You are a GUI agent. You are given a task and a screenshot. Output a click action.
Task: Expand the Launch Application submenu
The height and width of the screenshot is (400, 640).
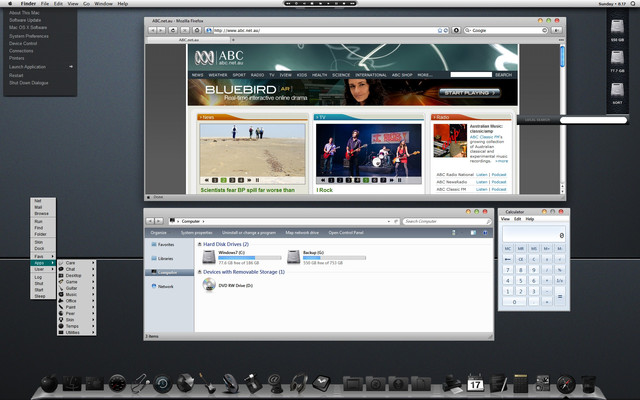click(x=40, y=67)
